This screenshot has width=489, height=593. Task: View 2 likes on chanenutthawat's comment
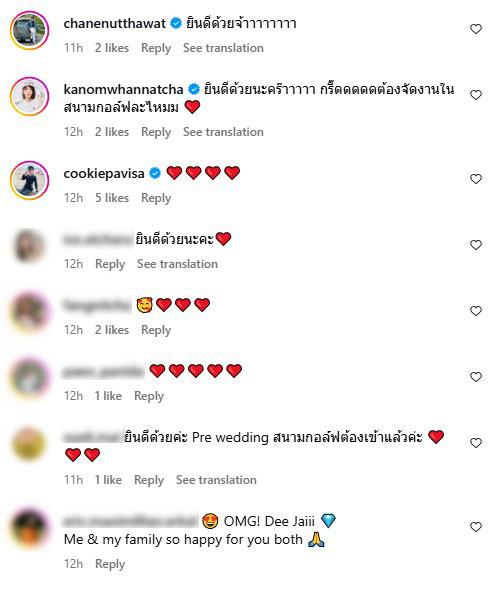click(x=112, y=48)
